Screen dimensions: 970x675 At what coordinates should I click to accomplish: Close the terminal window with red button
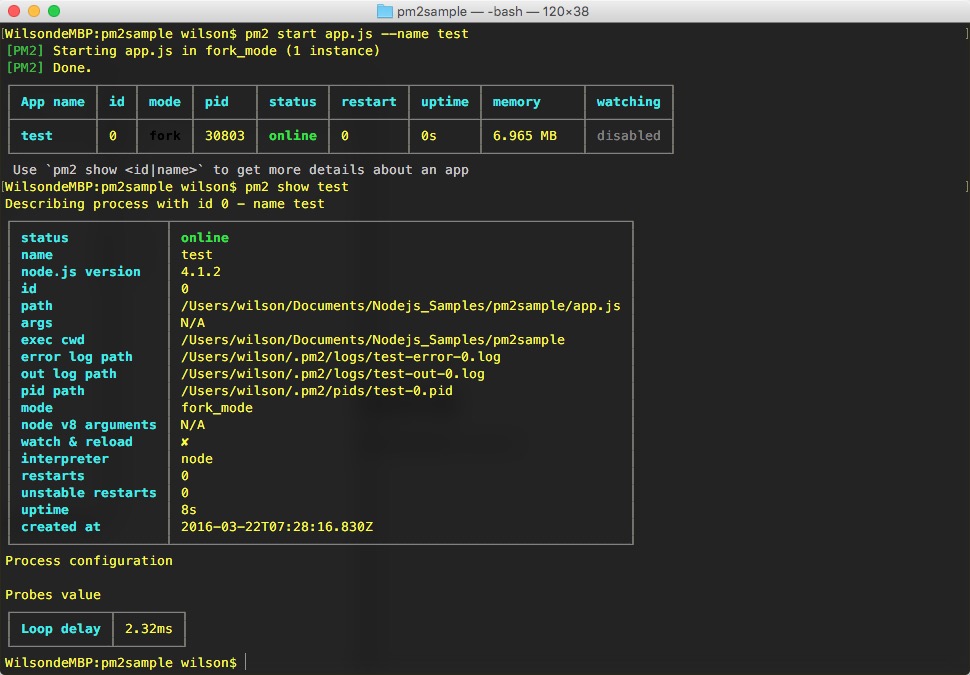click(14, 11)
